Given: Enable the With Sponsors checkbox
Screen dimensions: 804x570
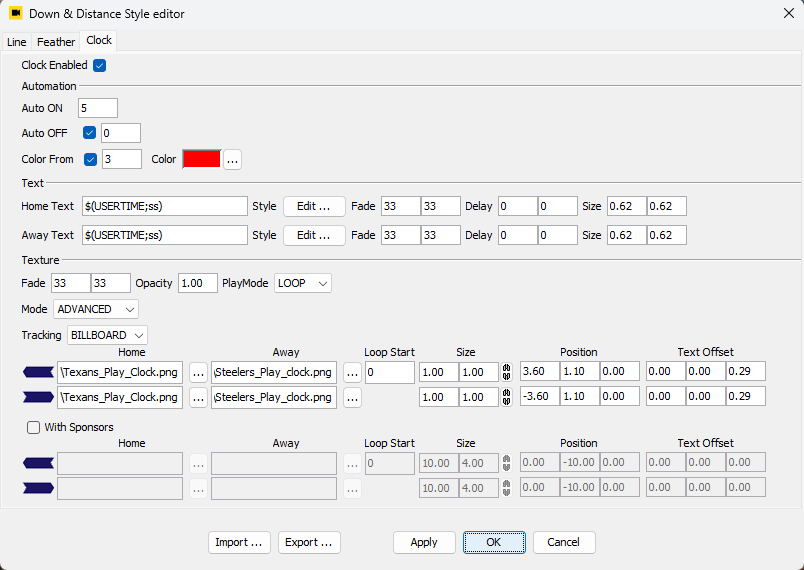Looking at the screenshot, I should click(x=34, y=428).
